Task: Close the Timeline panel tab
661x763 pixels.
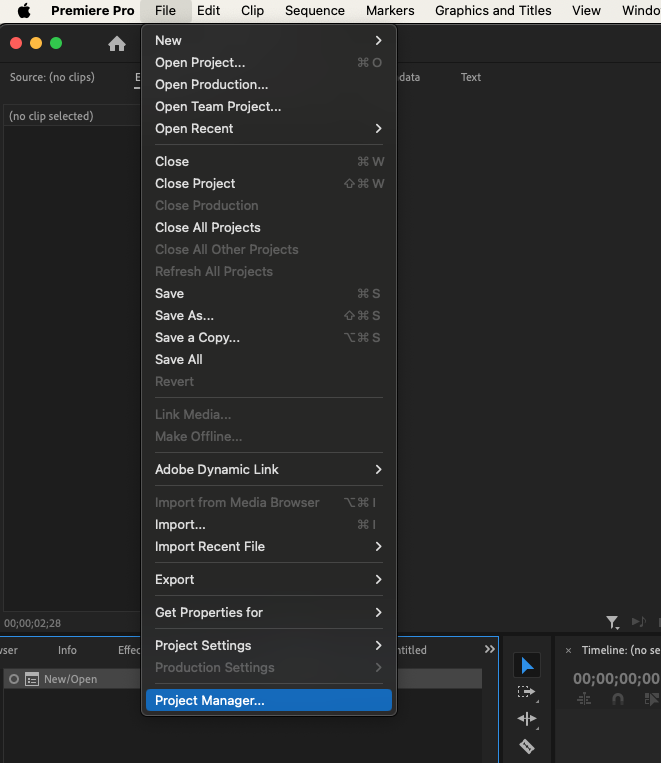Action: (568, 650)
